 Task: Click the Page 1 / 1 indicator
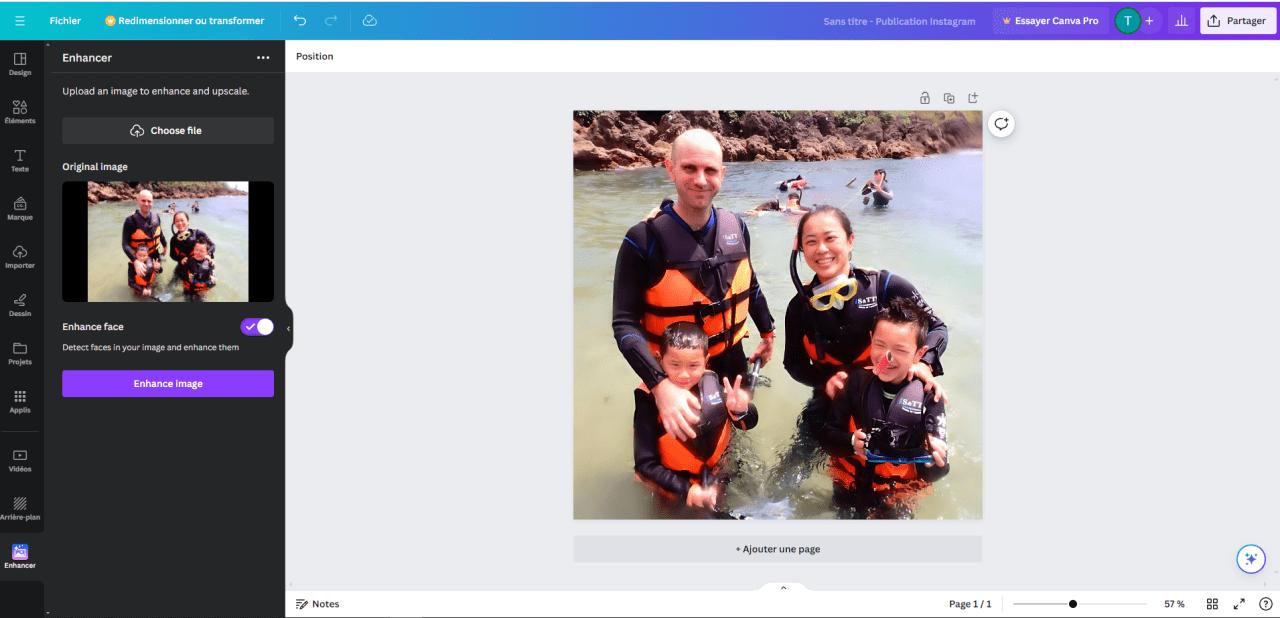[970, 604]
